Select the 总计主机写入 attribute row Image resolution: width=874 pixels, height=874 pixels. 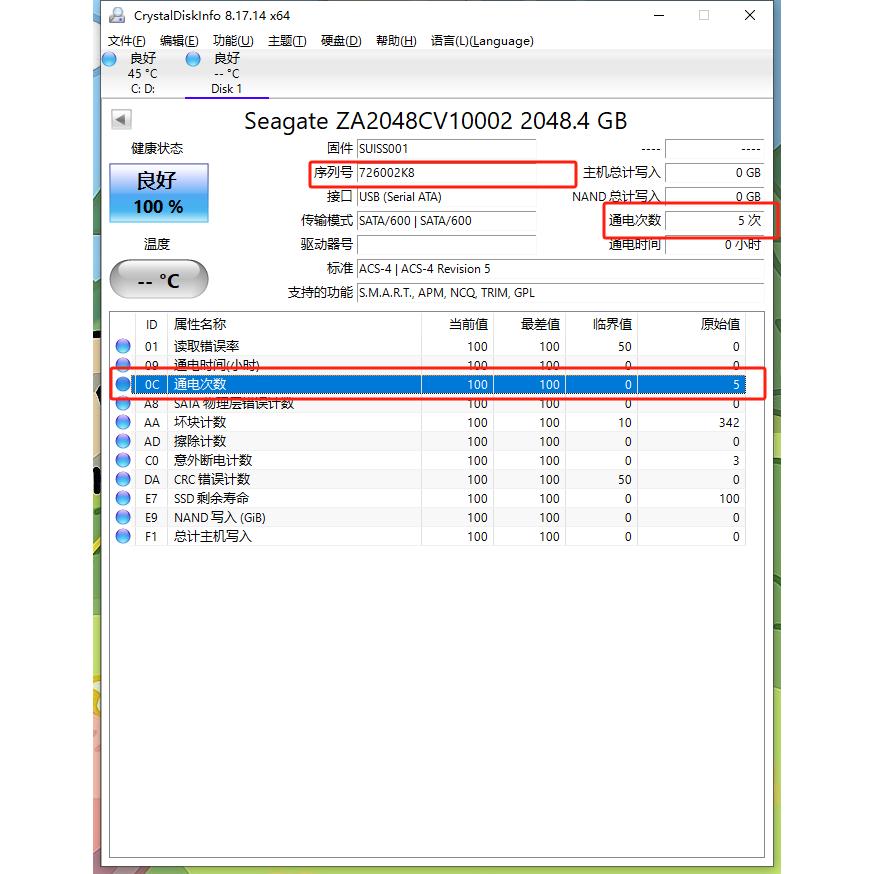pyautogui.click(x=428, y=536)
